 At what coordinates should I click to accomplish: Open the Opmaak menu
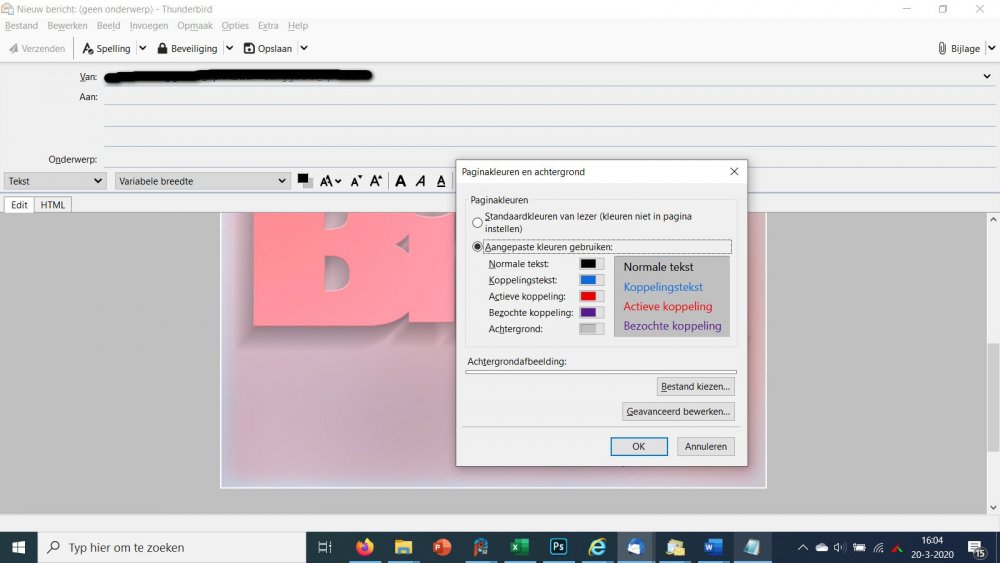(x=194, y=25)
